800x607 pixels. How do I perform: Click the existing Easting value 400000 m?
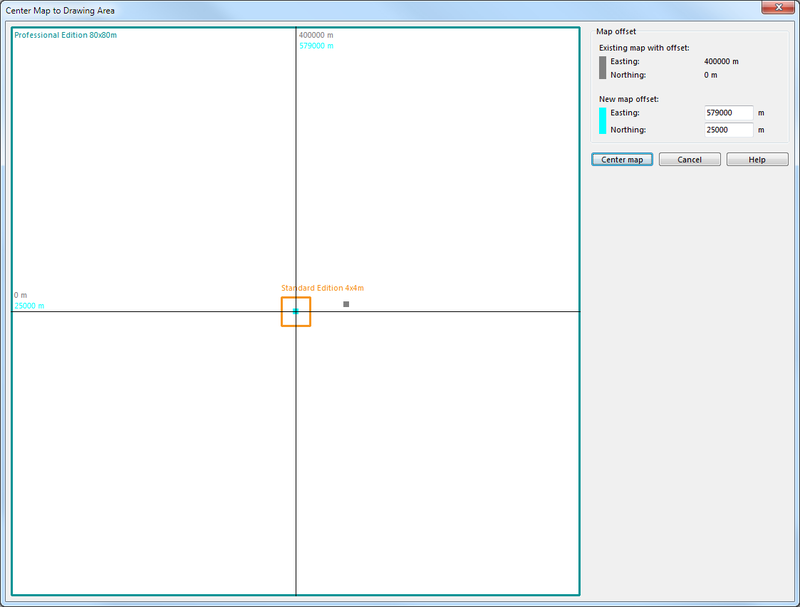(721, 61)
